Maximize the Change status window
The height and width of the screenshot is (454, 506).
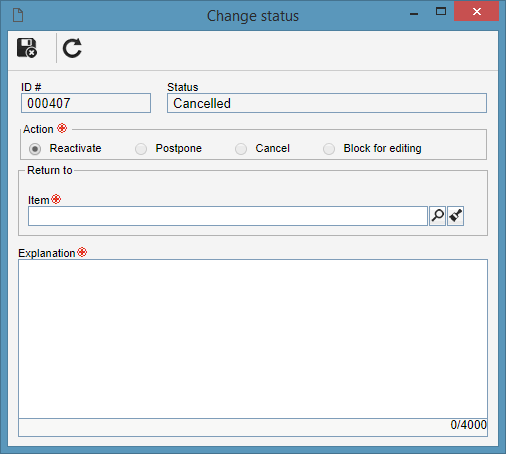point(441,12)
